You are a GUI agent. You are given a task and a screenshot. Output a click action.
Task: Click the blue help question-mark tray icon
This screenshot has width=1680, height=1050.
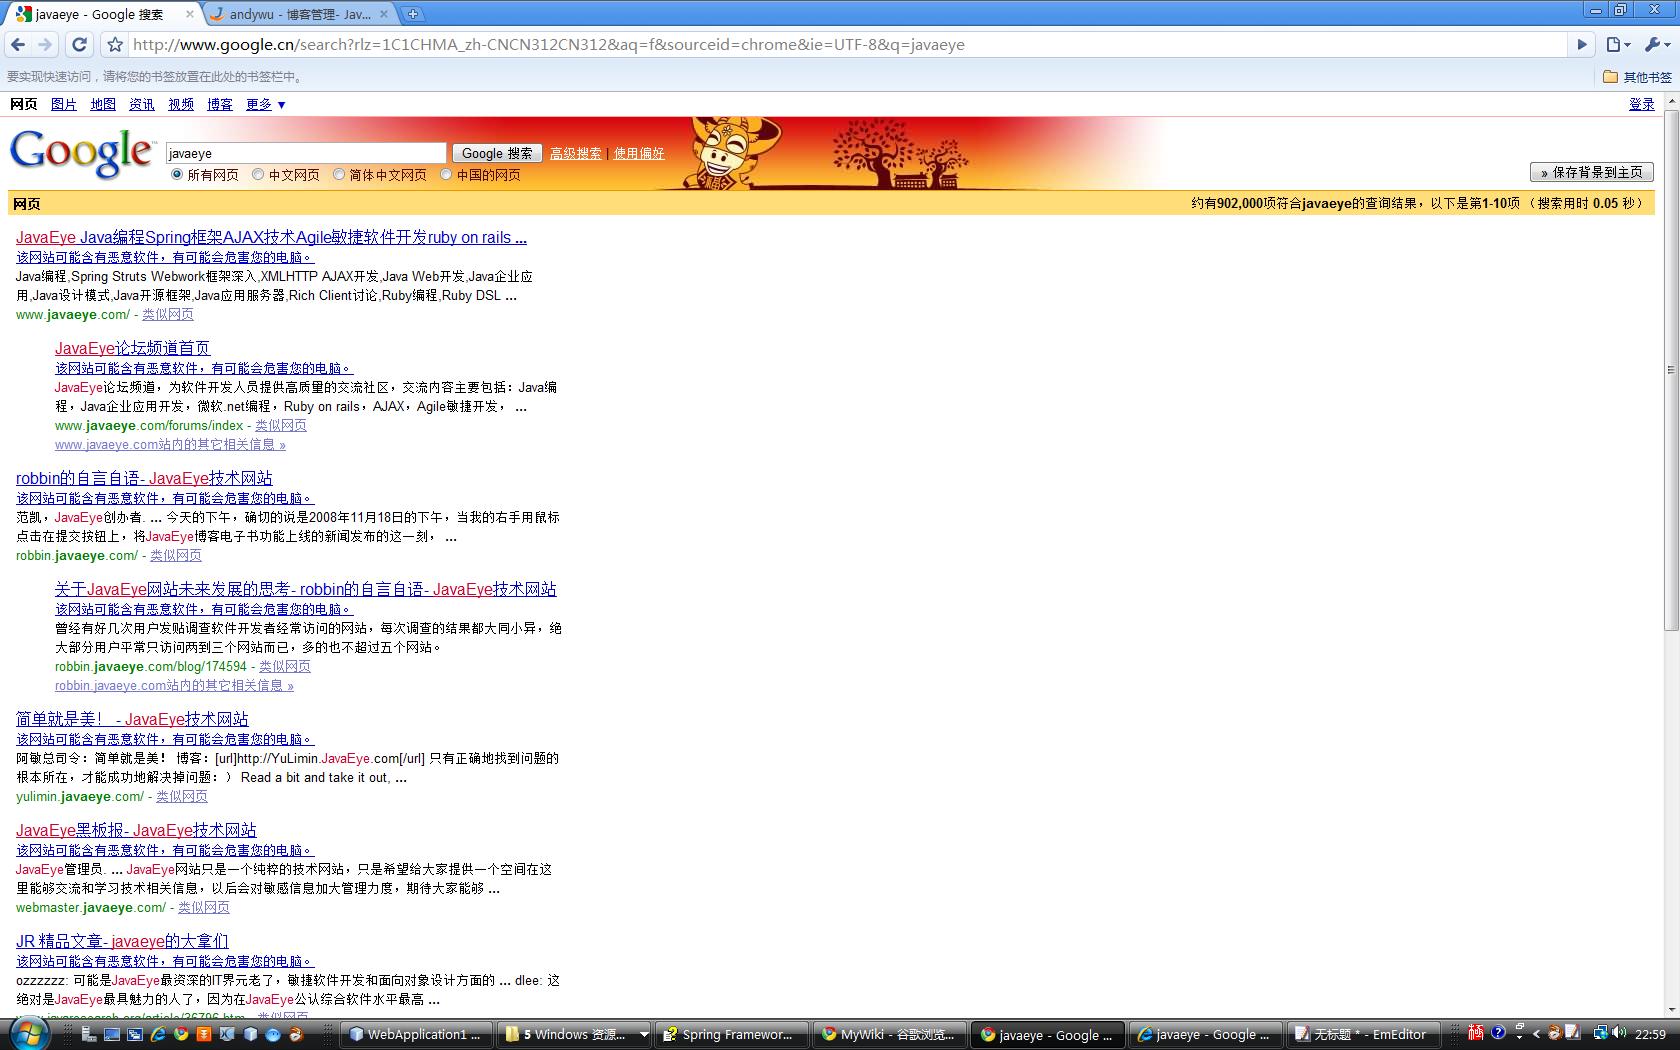tap(1498, 1033)
